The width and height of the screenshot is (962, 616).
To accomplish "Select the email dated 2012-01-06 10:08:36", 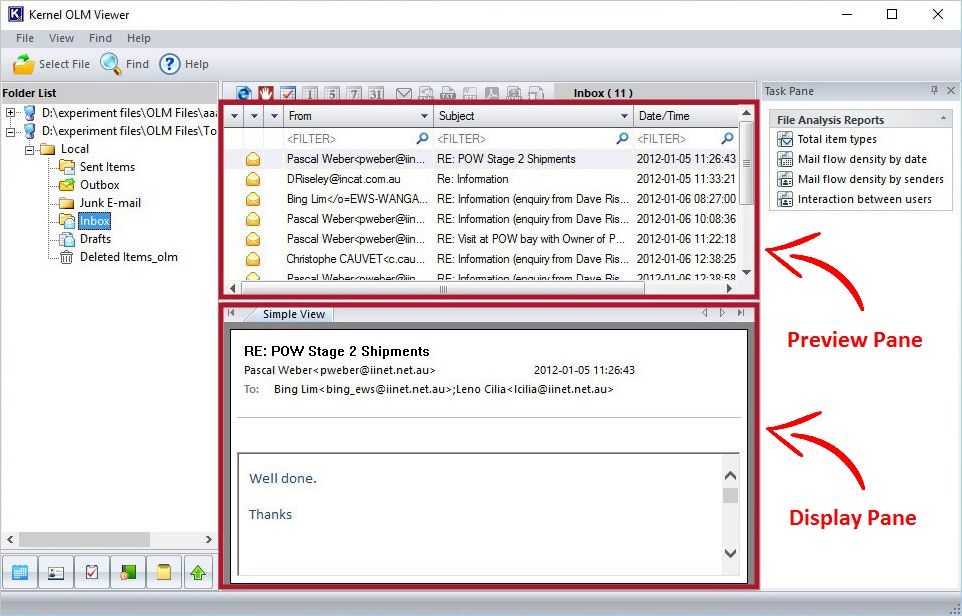I will (x=480, y=219).
